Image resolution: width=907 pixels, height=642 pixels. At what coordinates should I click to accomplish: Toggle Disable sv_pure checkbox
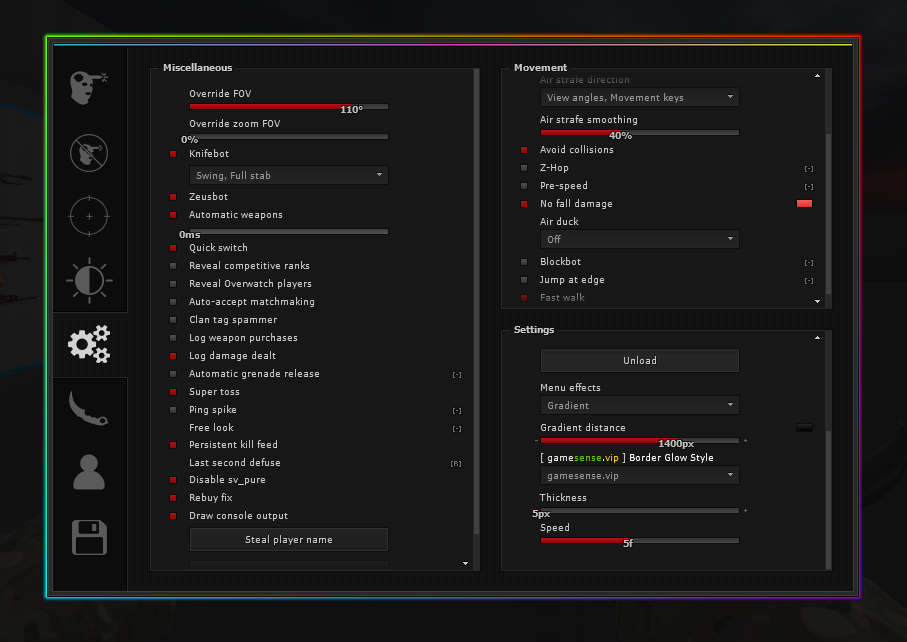pyautogui.click(x=173, y=479)
